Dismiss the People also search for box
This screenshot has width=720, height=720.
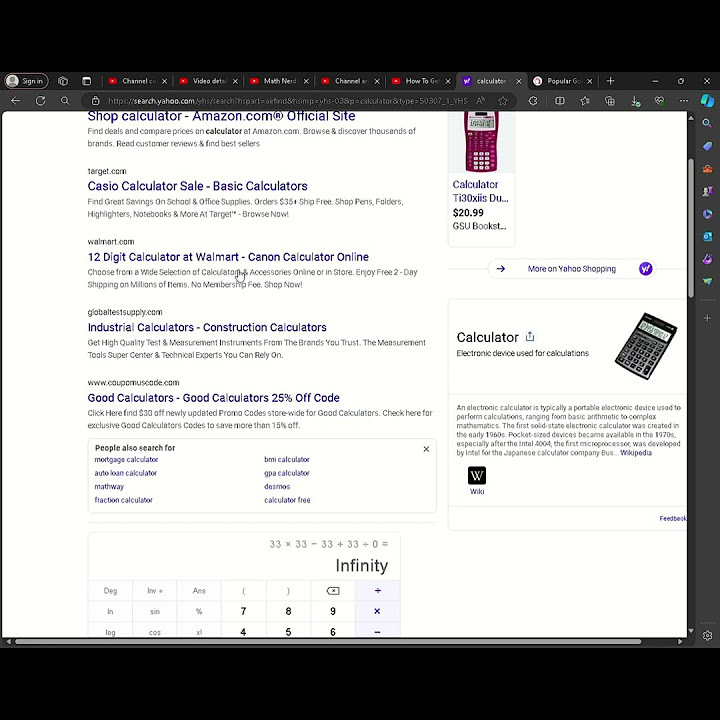tap(426, 449)
